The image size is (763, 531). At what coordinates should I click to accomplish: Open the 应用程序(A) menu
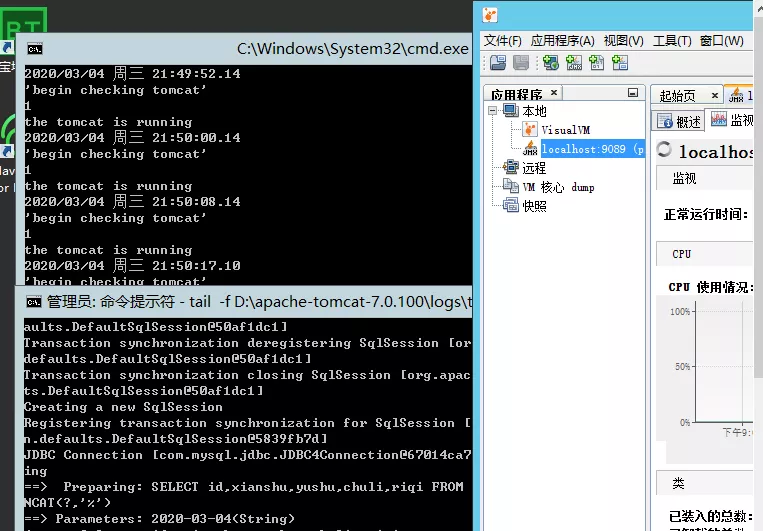tap(563, 41)
